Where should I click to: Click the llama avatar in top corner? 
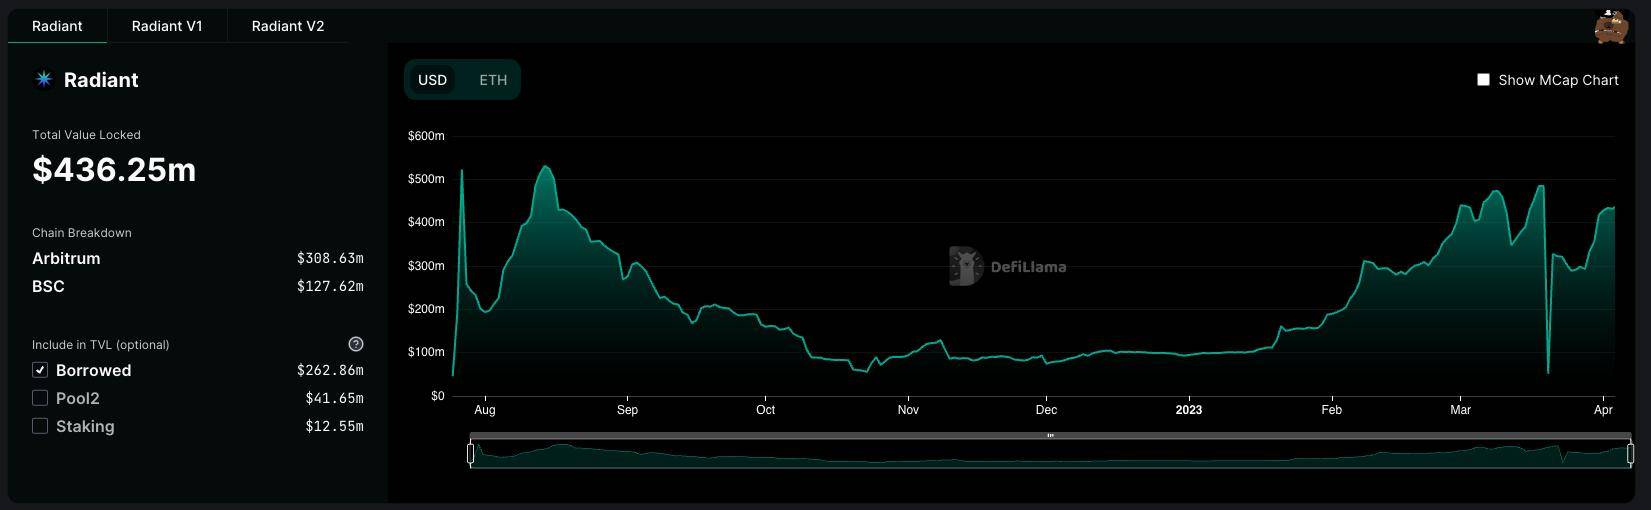pyautogui.click(x=1611, y=27)
